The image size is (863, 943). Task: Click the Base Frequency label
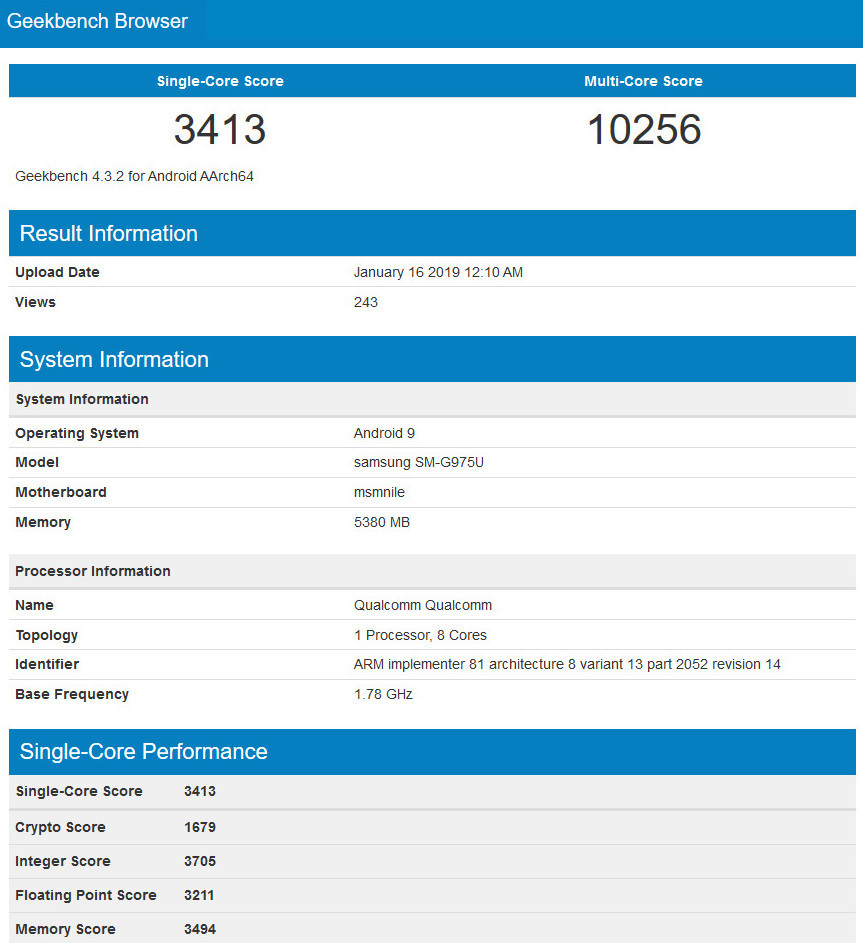point(72,694)
